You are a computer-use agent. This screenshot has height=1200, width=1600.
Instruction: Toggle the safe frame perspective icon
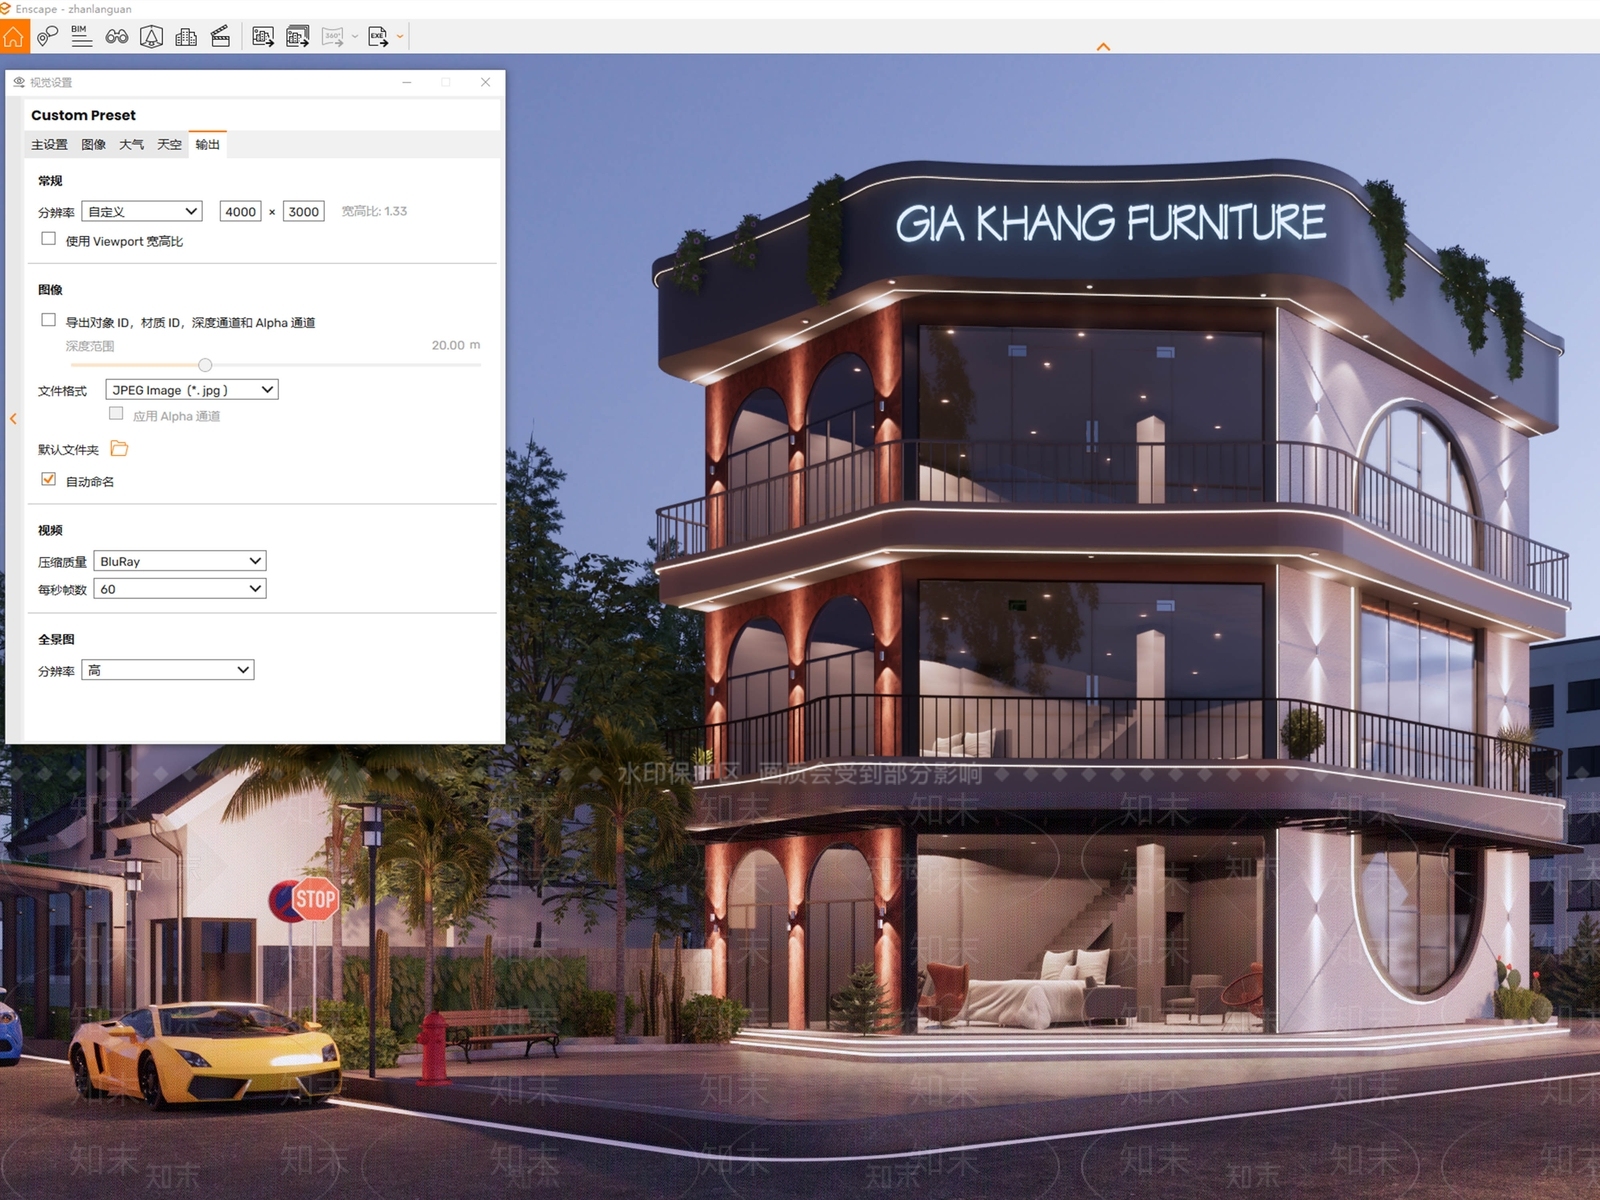pyautogui.click(x=151, y=37)
